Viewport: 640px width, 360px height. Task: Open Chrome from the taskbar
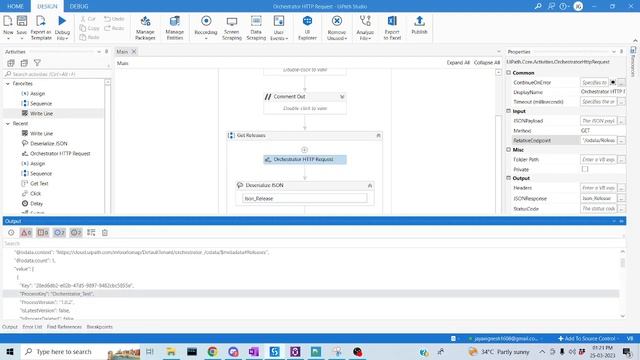[212, 352]
